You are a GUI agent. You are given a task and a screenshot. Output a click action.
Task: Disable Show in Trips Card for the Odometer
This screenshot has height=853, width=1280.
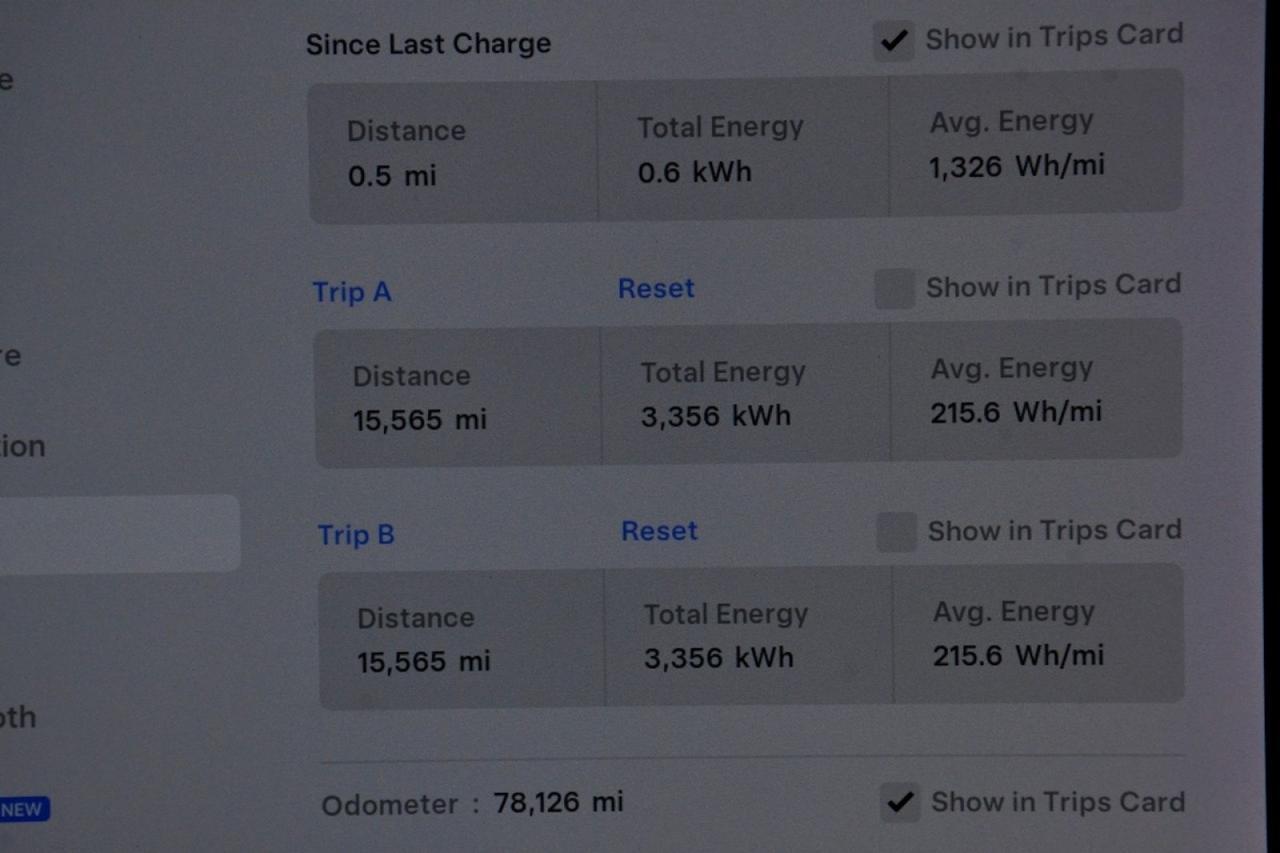tap(900, 802)
